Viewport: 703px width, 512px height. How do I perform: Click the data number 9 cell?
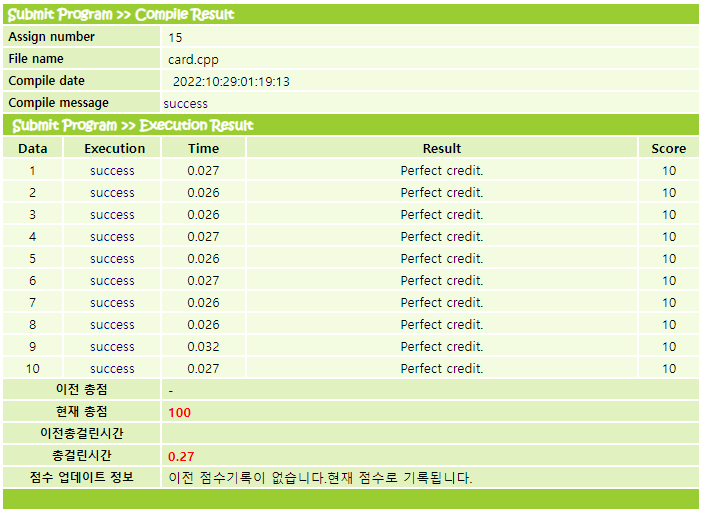point(33,347)
